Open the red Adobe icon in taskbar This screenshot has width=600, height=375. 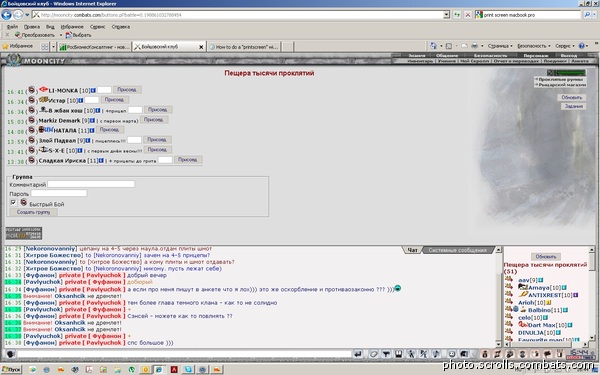[173, 369]
